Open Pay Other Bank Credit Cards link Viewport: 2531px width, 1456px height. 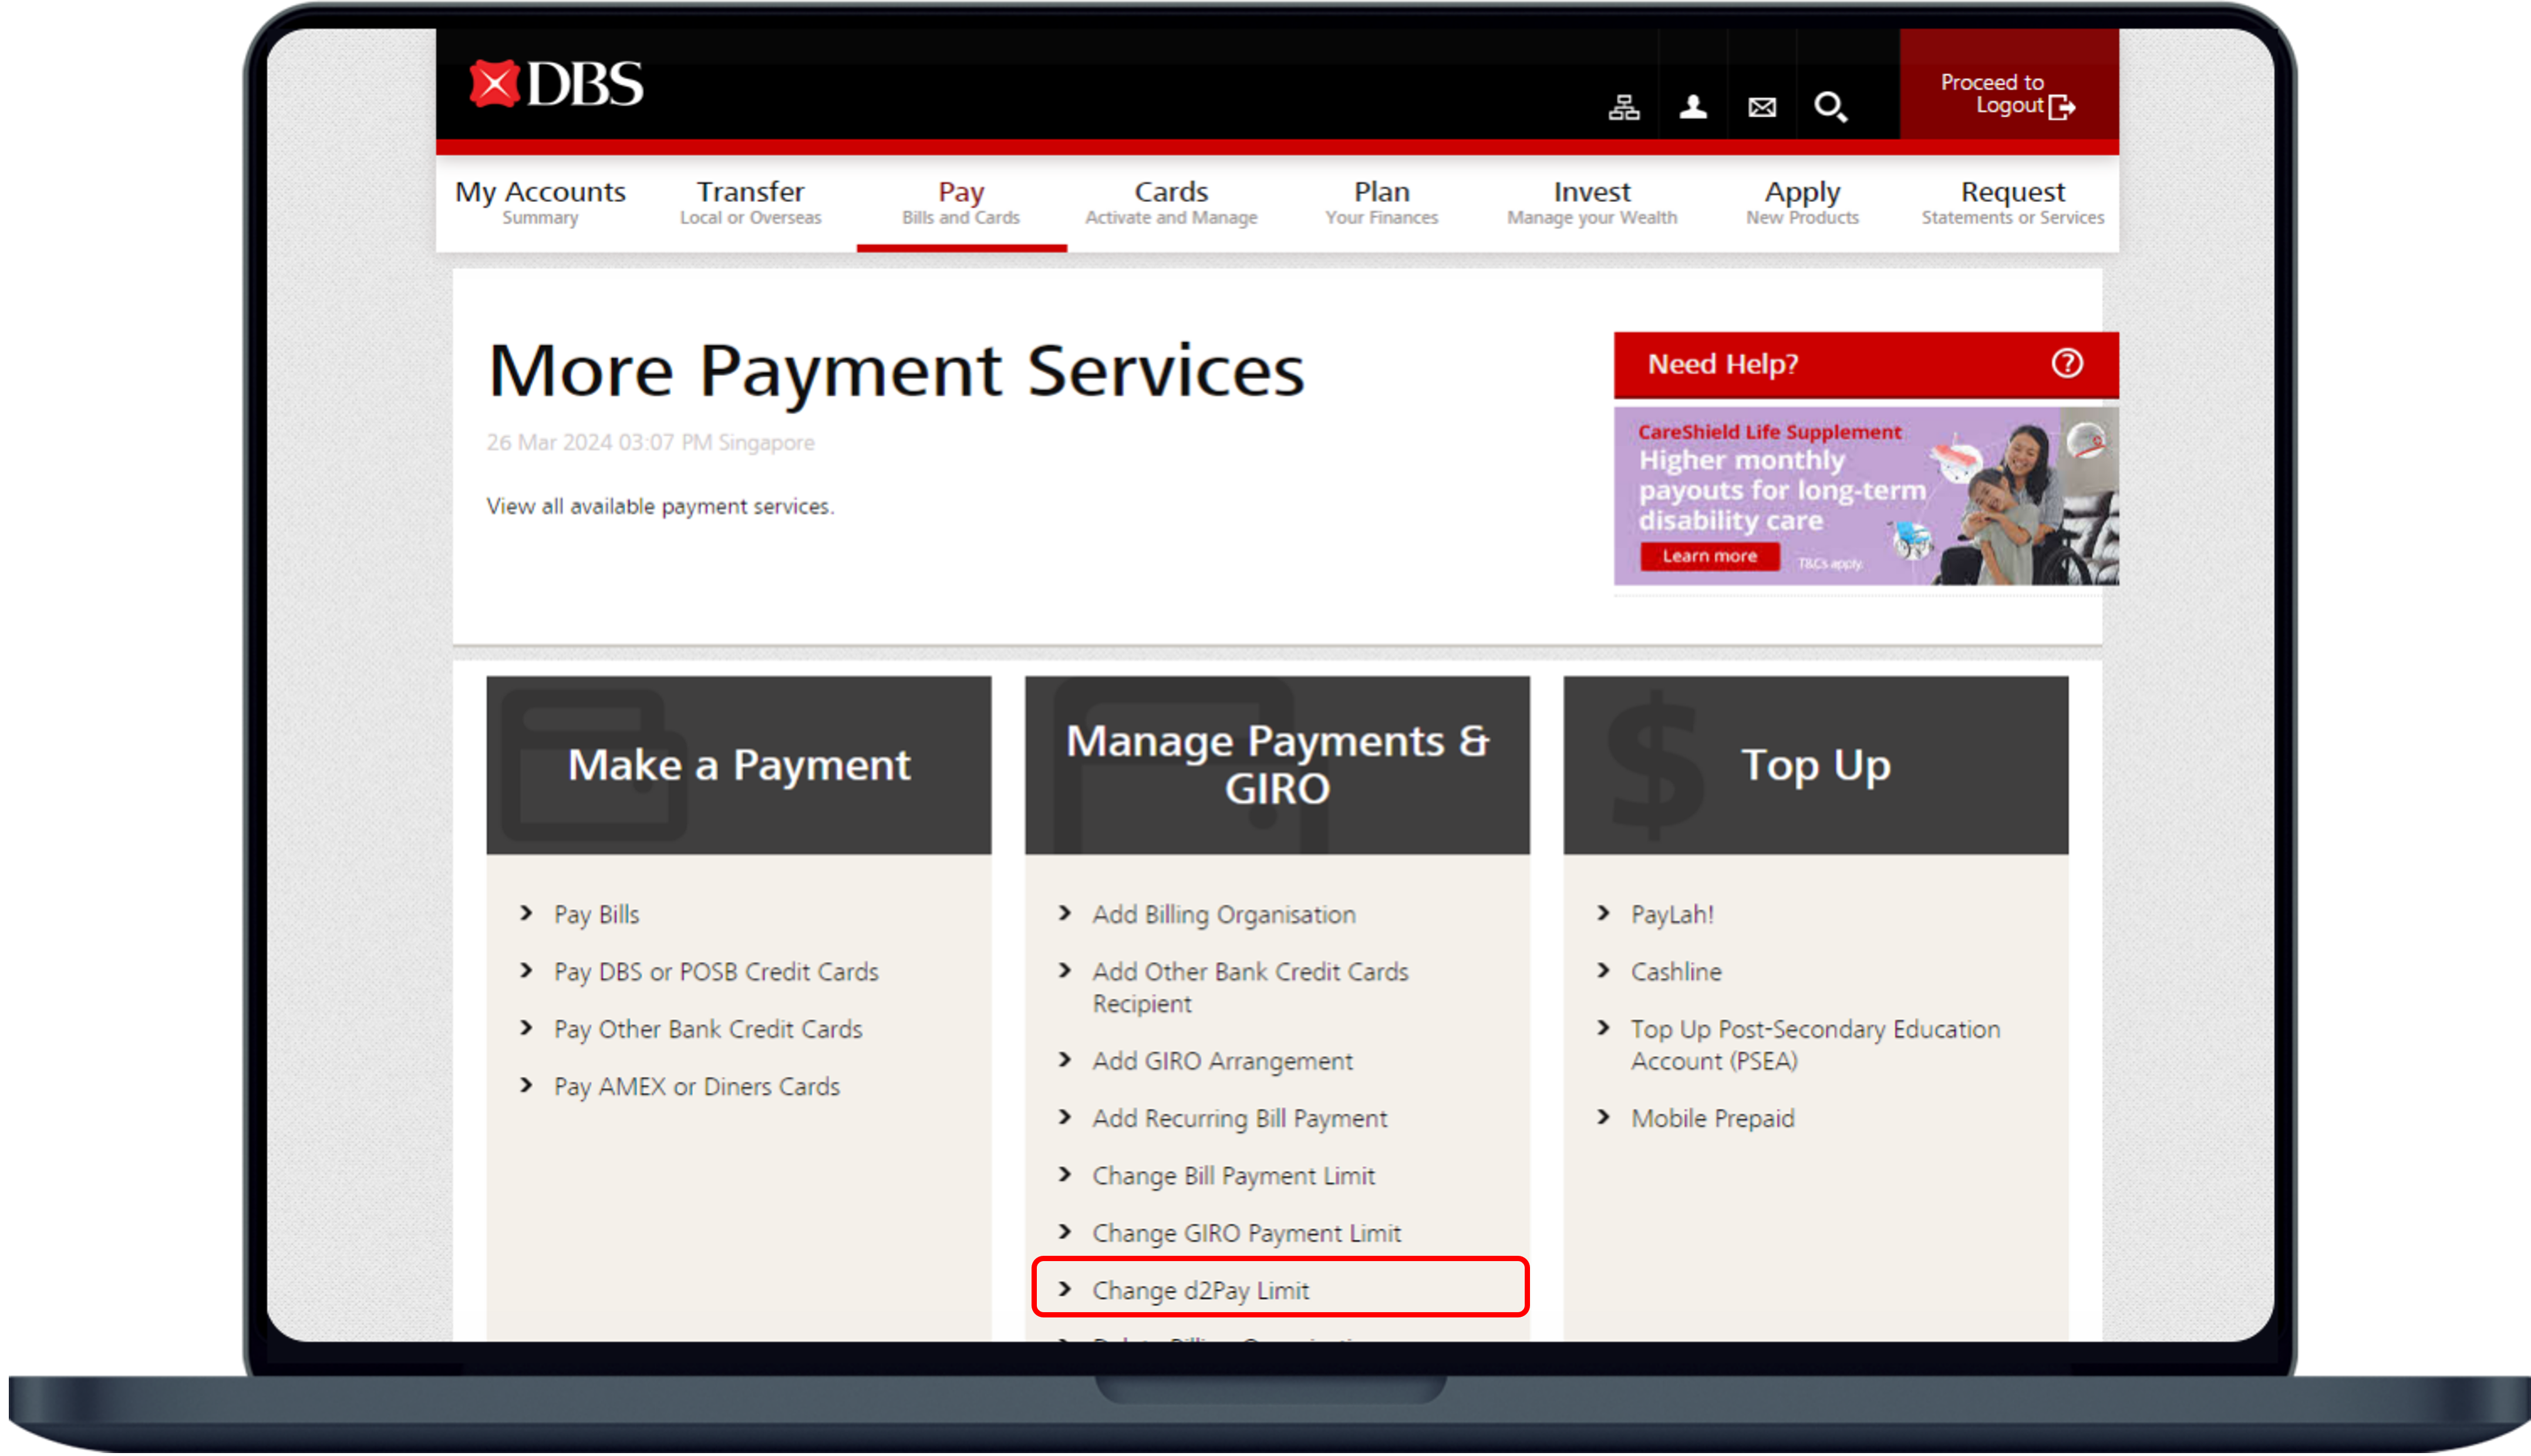[708, 1029]
